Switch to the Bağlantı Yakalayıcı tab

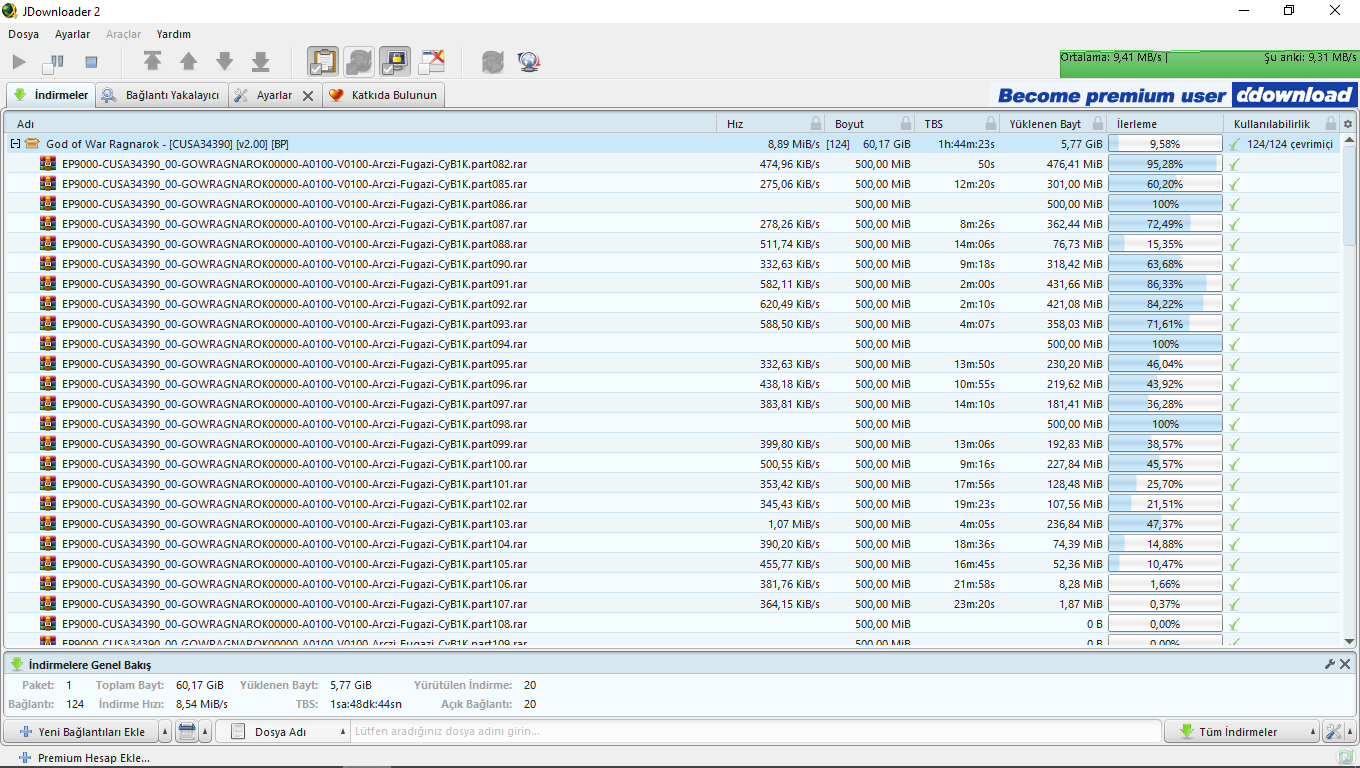pos(161,96)
